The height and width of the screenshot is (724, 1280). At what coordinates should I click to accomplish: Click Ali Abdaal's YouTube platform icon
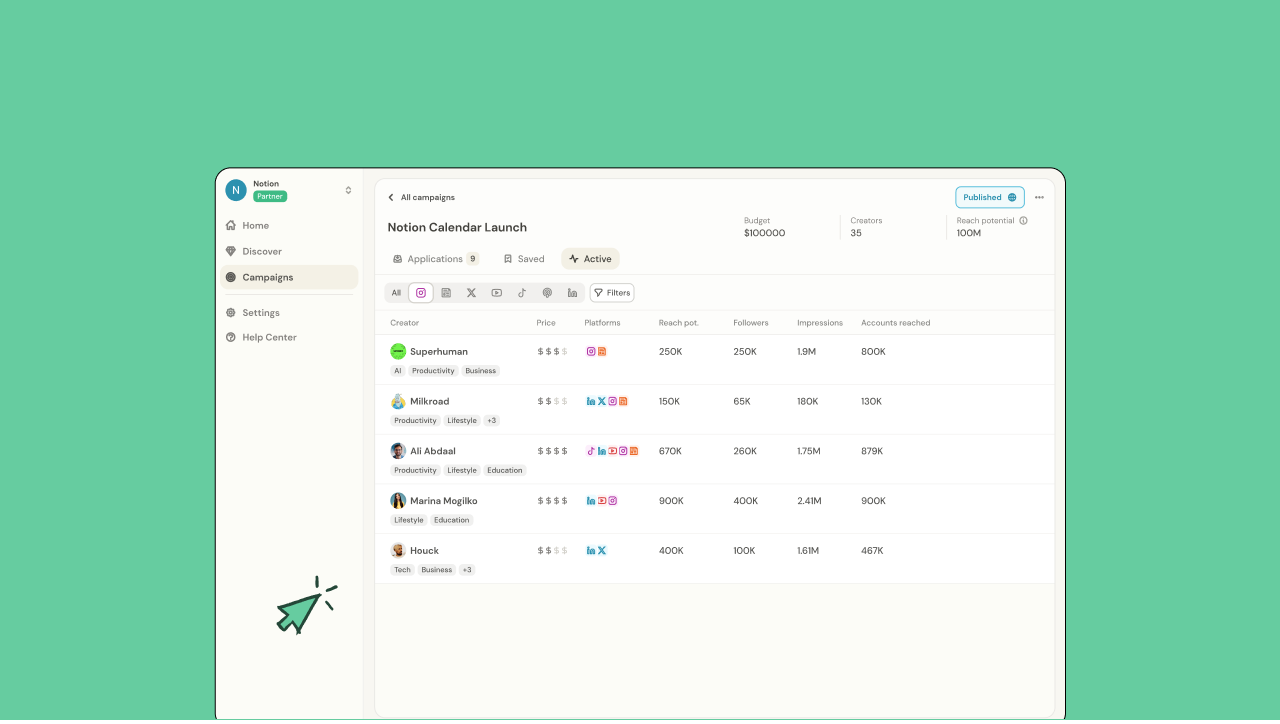pyautogui.click(x=612, y=451)
